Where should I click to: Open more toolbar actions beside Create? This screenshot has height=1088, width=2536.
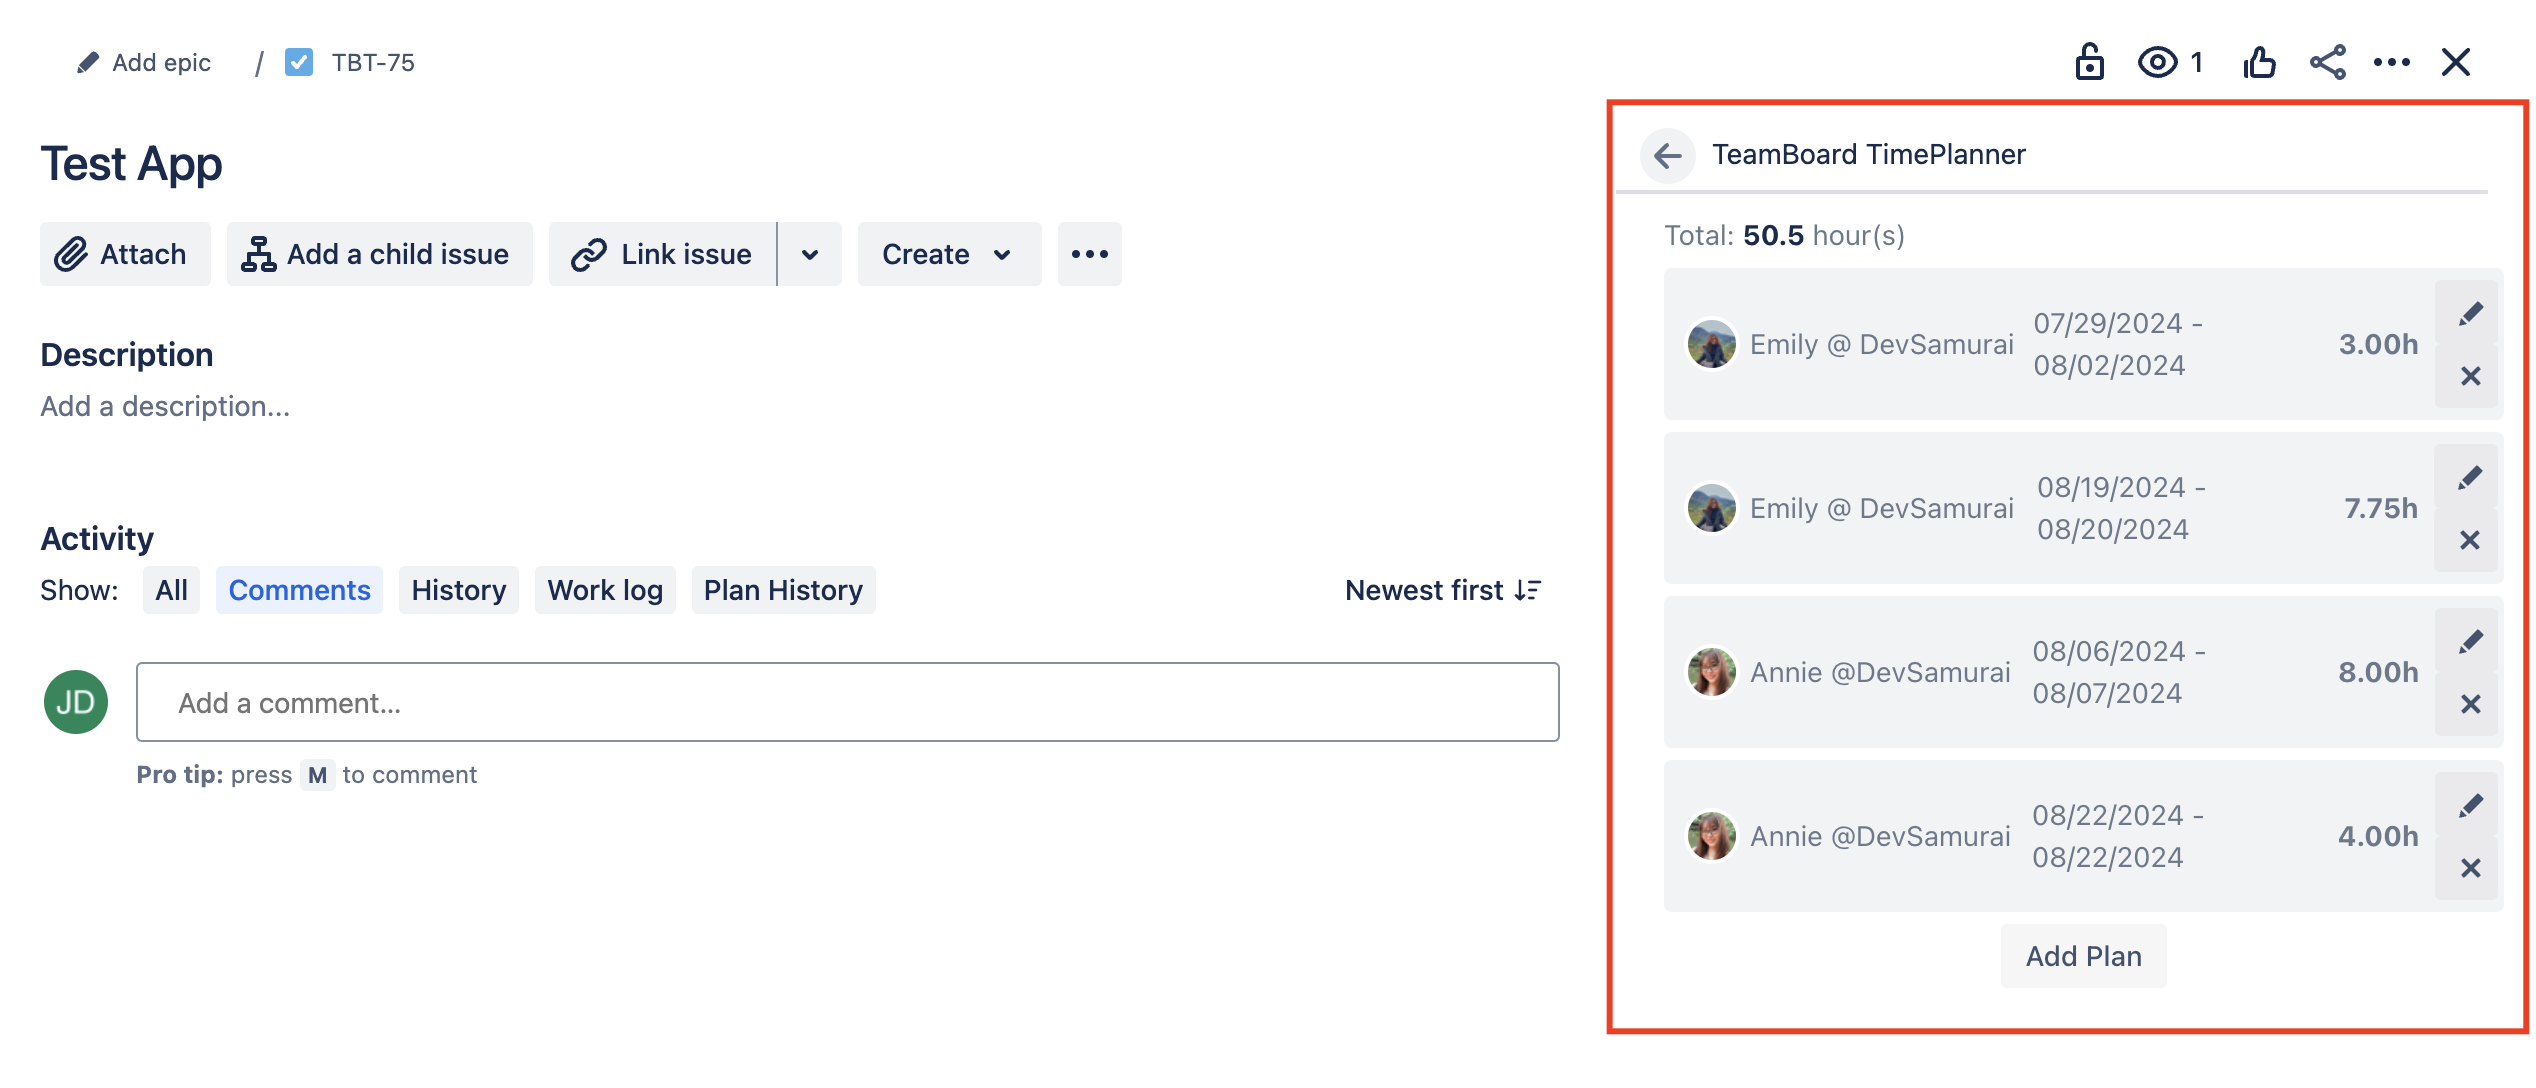click(x=1089, y=255)
